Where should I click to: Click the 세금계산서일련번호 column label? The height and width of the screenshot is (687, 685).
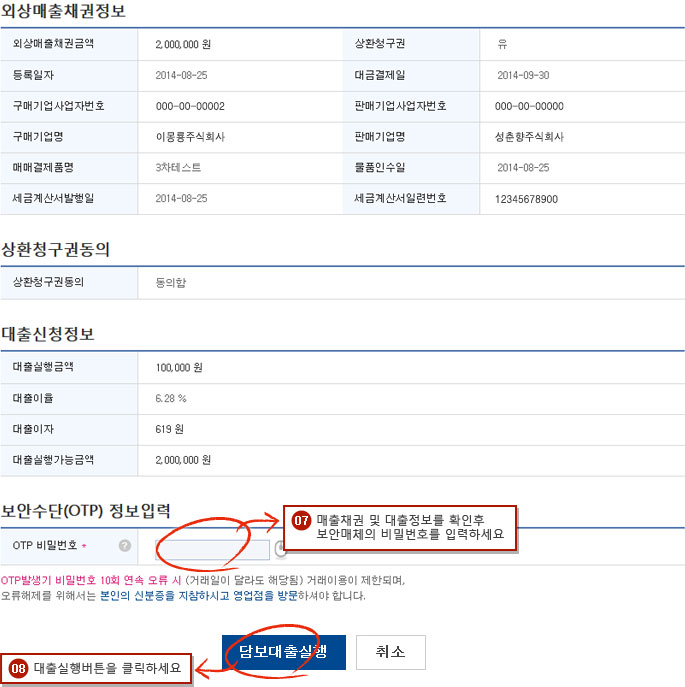[x=401, y=198]
